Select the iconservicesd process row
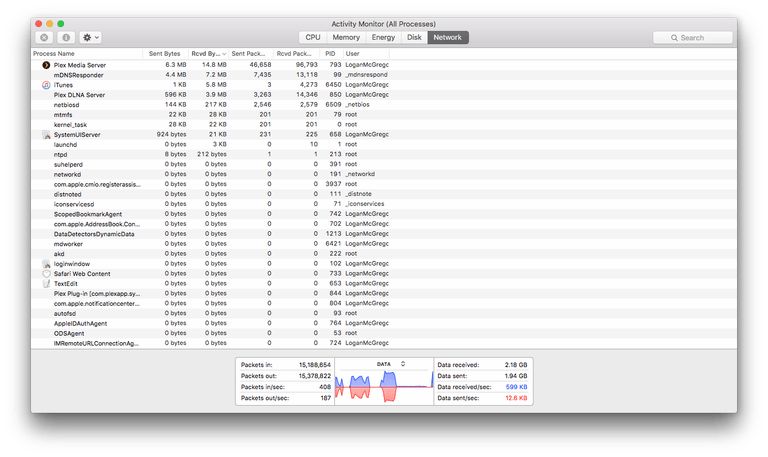768x457 pixels. 384,204
